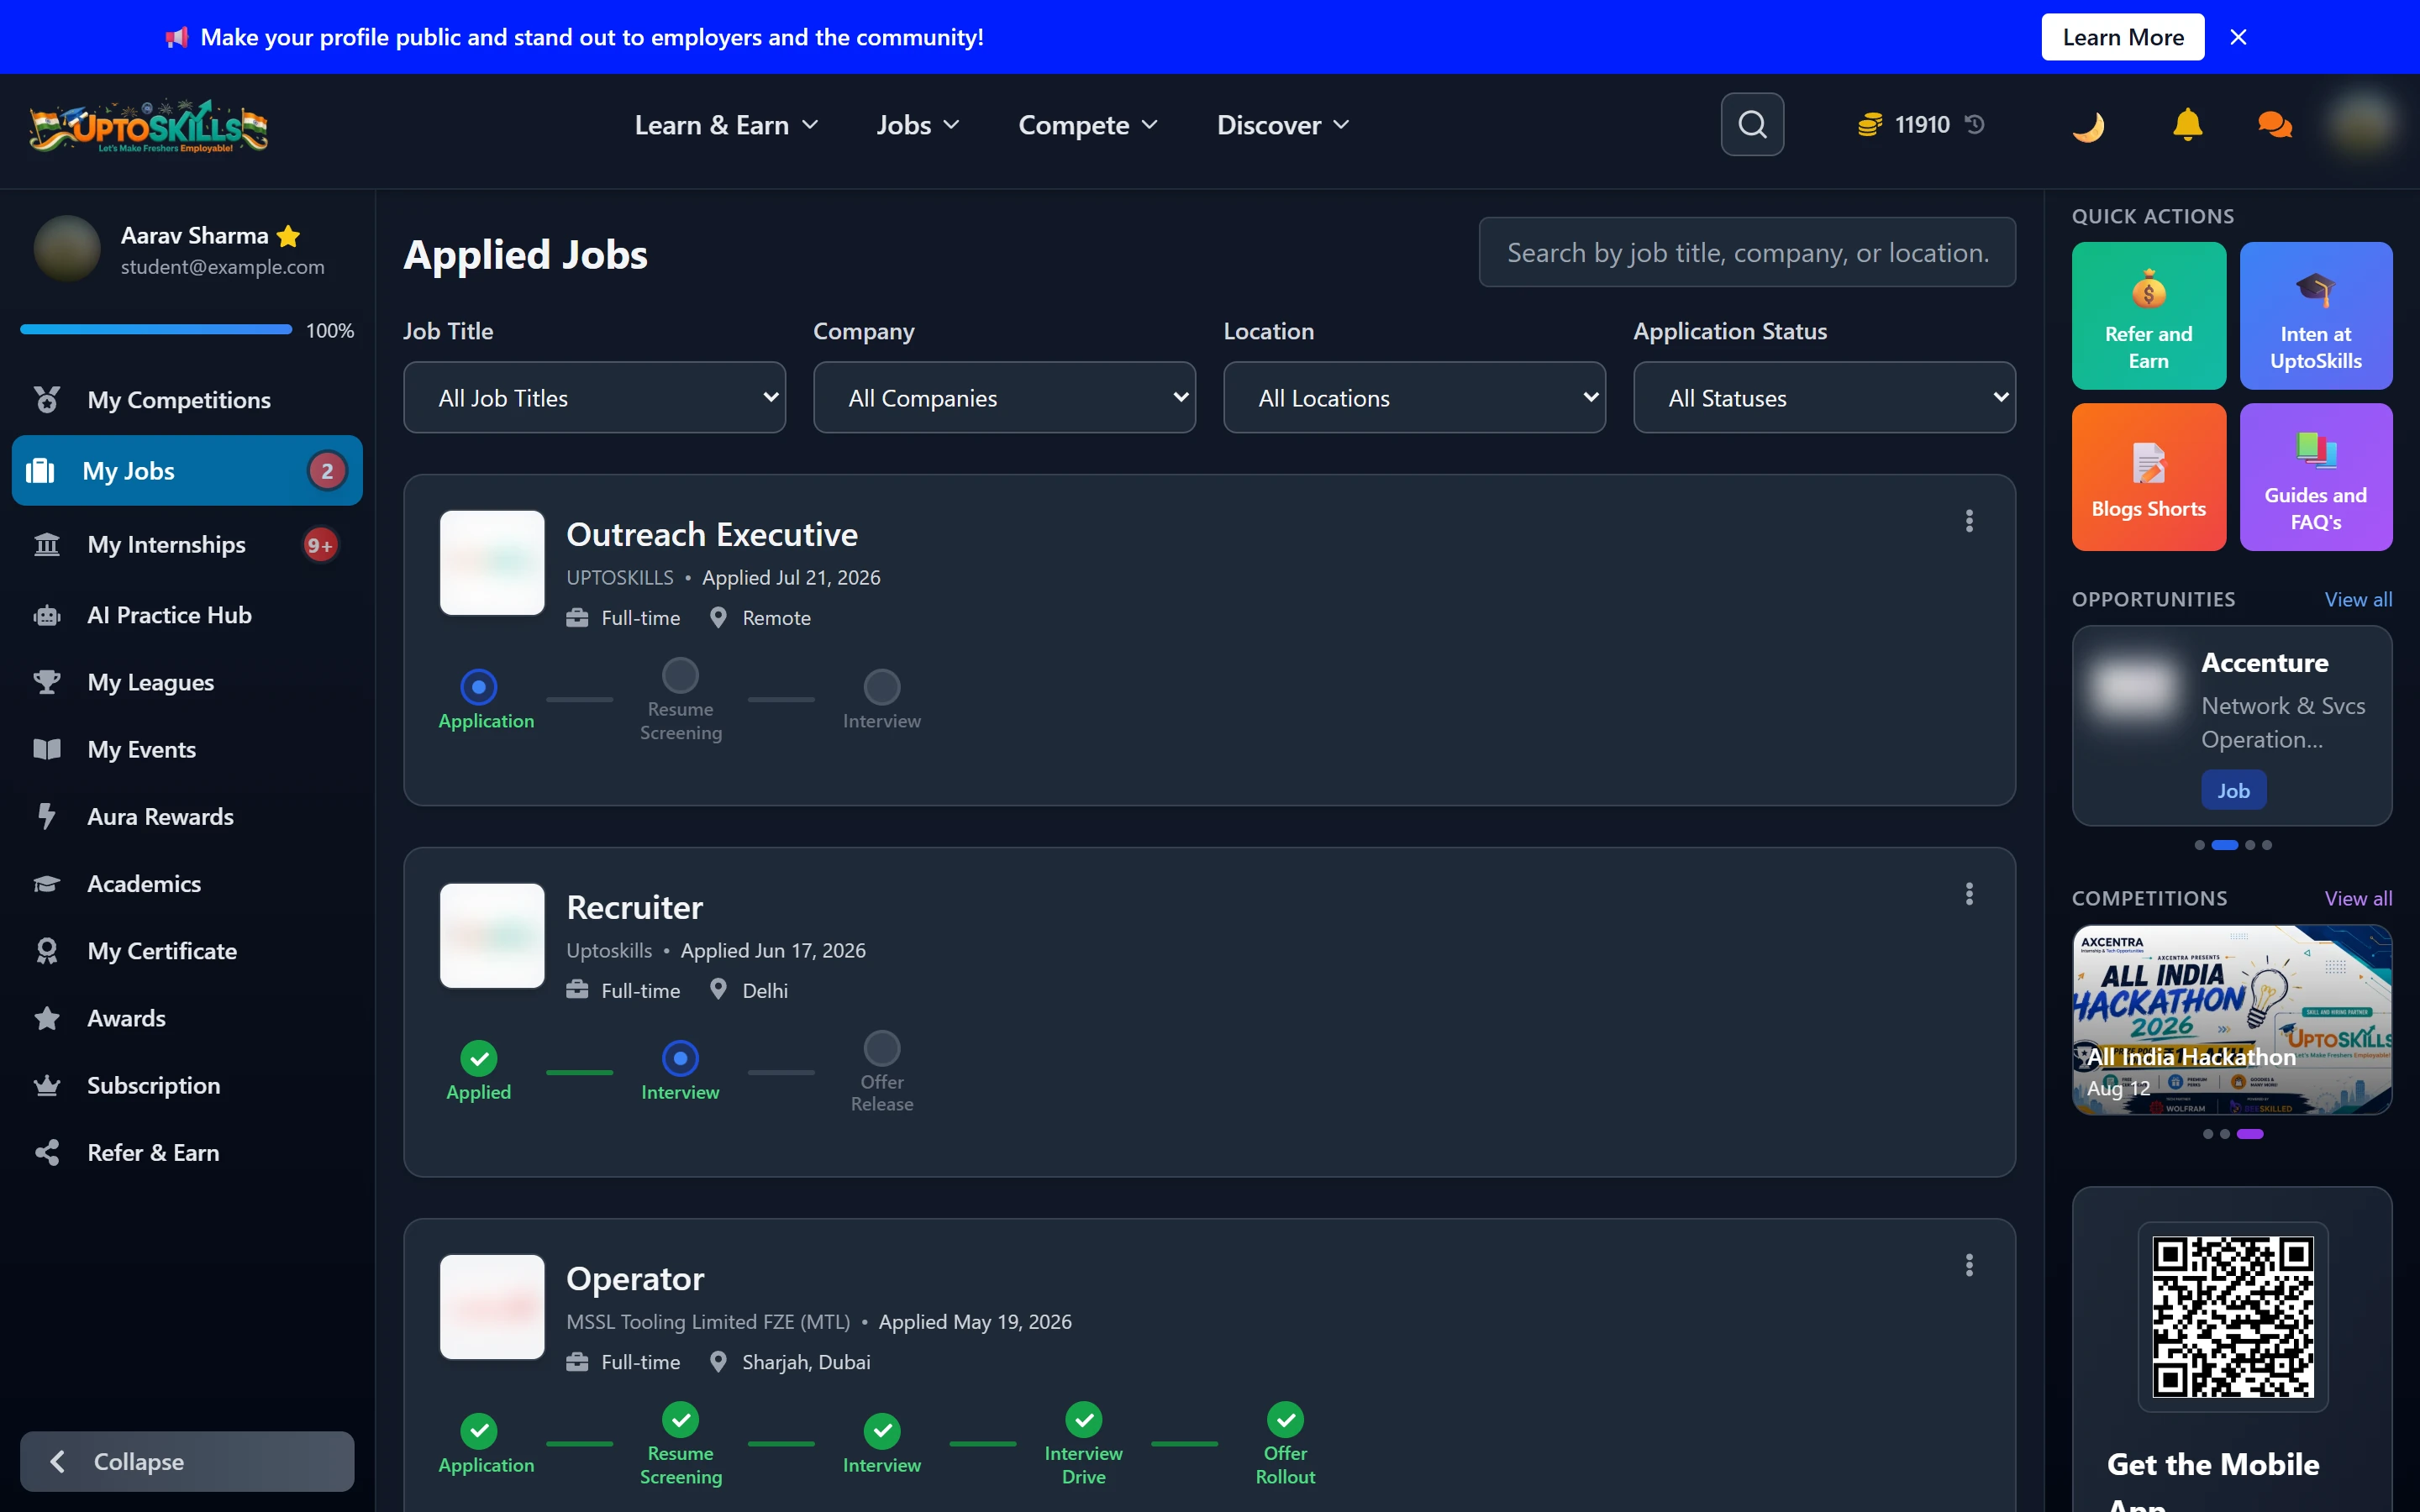Click the UptoSkills logo
2420x1512 pixels.
pos(148,127)
